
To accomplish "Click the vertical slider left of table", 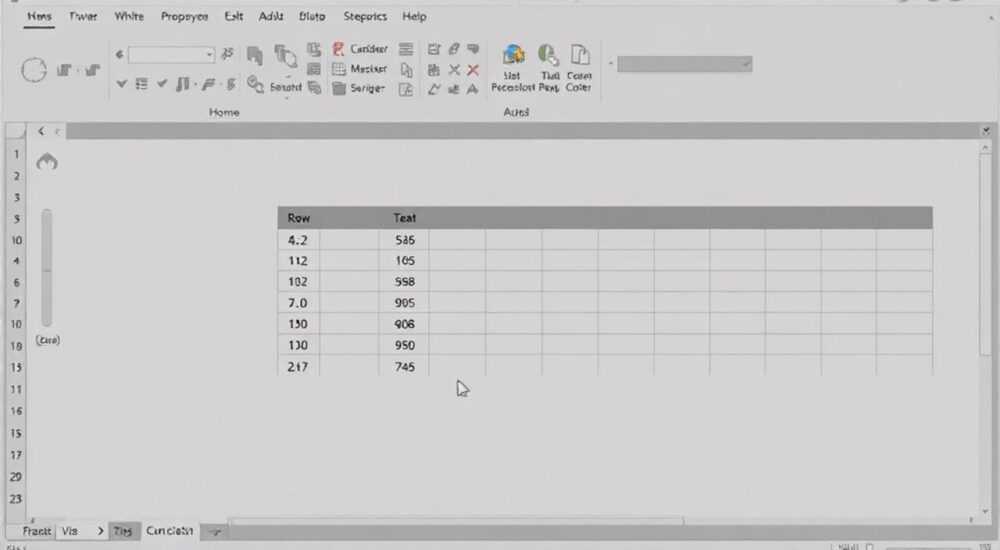I will (x=47, y=267).
